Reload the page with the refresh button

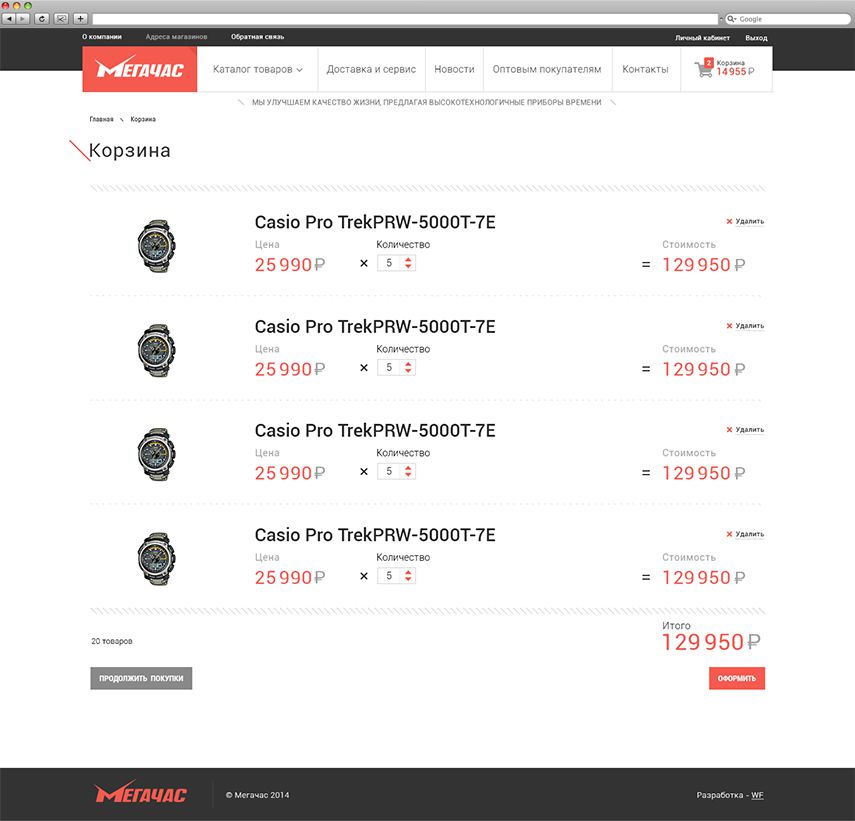pos(41,19)
